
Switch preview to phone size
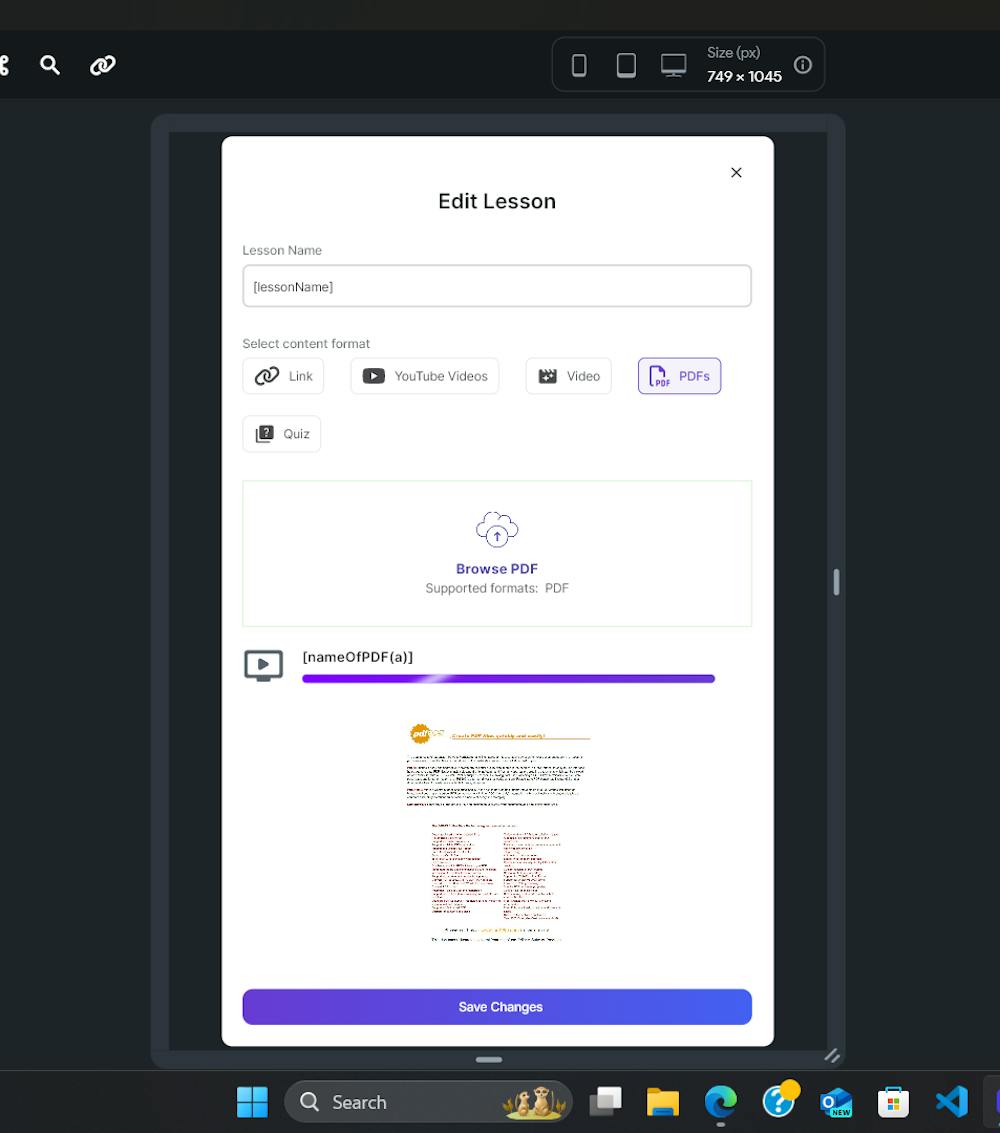(579, 65)
